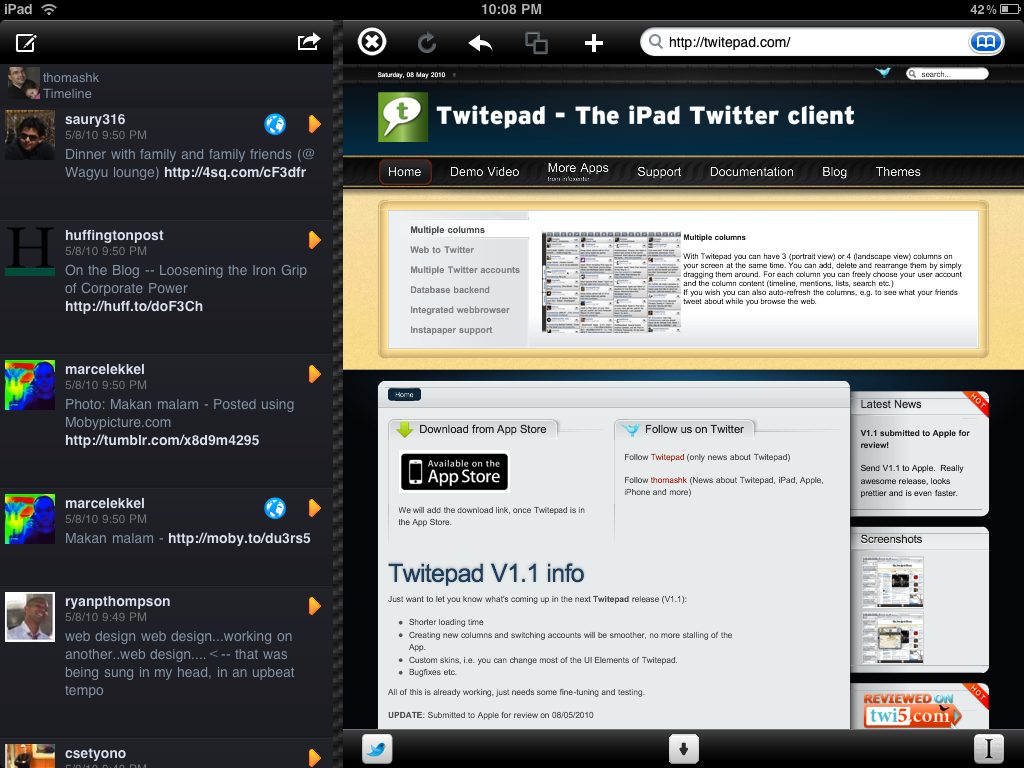This screenshot has width=1024, height=768.
Task: Select Database backend feature item
Action: (450, 289)
